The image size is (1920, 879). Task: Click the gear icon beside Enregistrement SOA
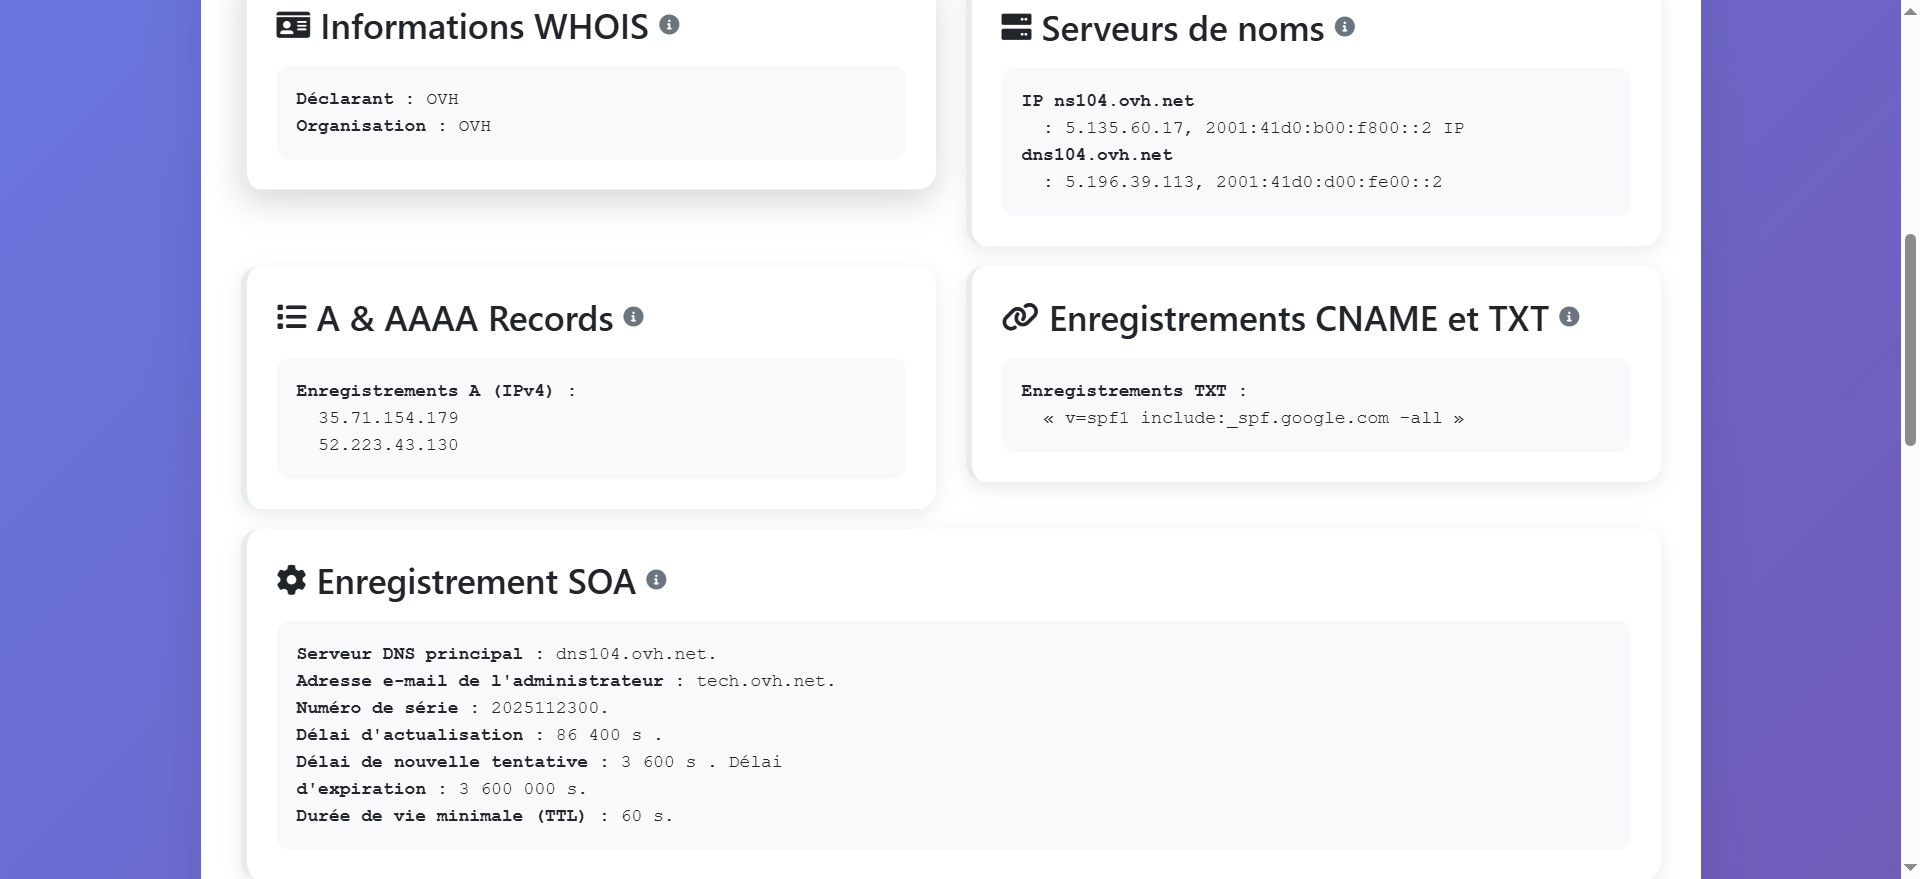coord(291,581)
